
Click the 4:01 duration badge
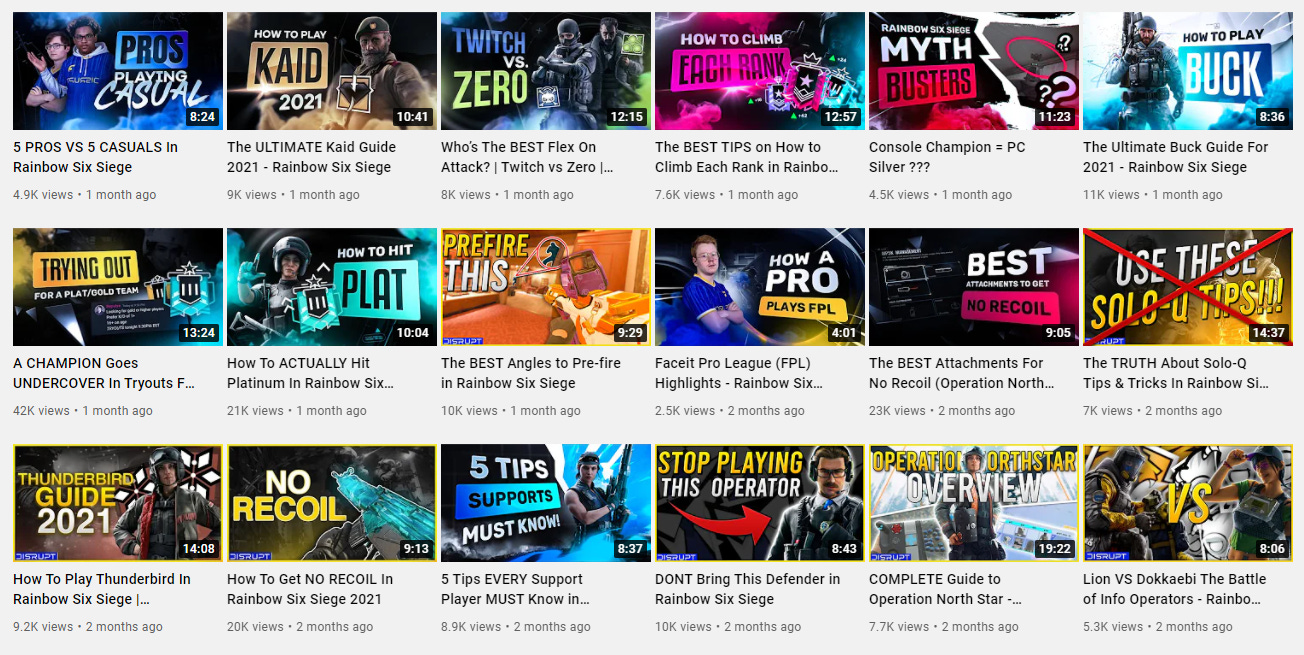[x=844, y=333]
